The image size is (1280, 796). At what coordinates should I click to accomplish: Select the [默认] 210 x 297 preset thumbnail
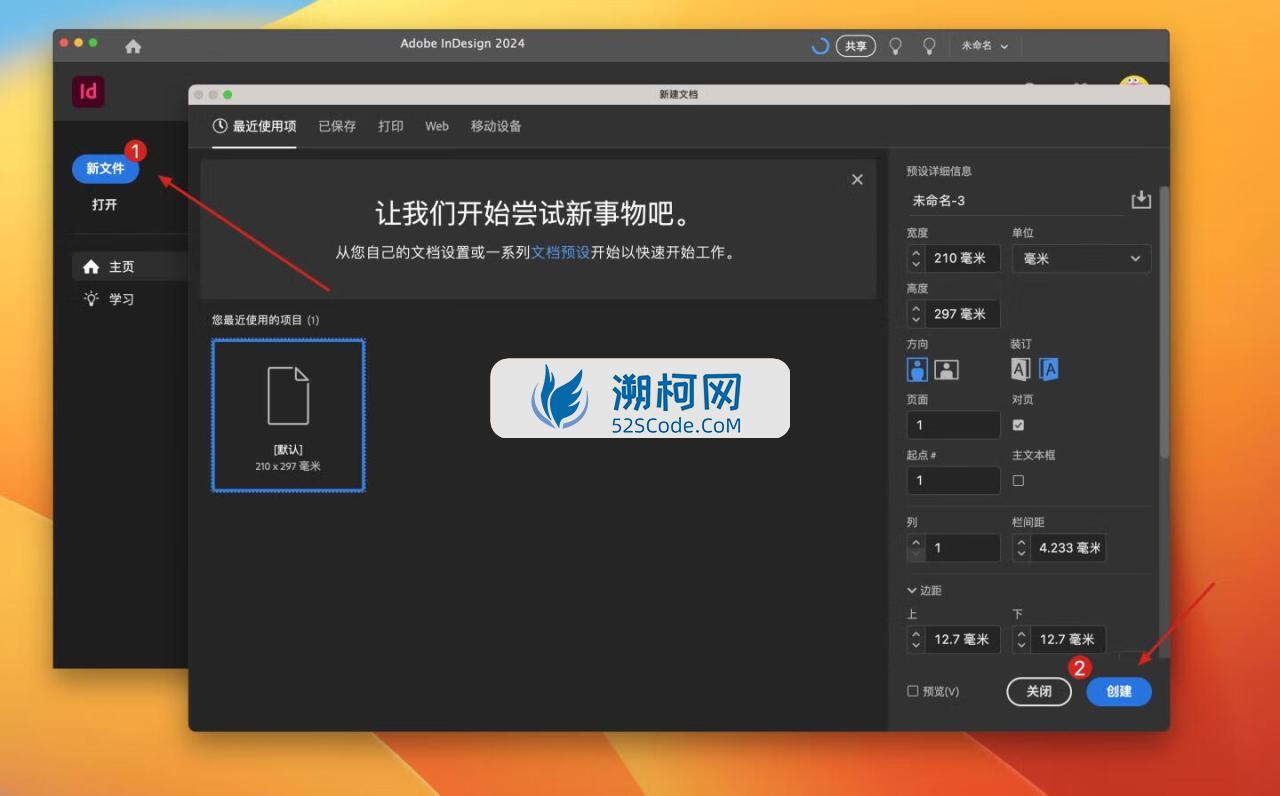pyautogui.click(x=288, y=415)
